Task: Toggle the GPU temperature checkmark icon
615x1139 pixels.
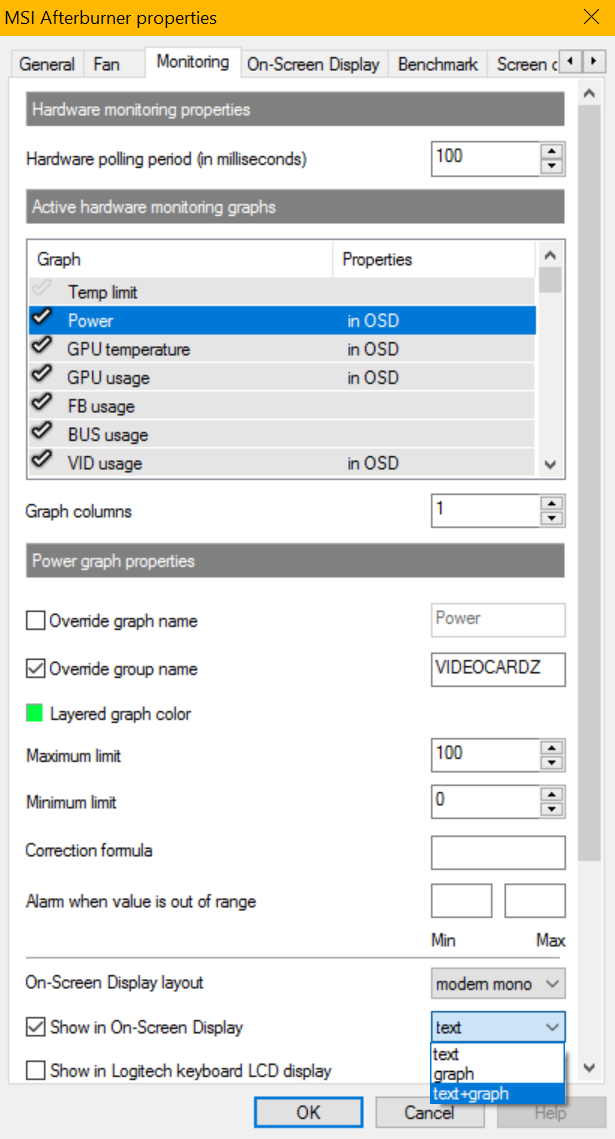Action: pos(41,349)
